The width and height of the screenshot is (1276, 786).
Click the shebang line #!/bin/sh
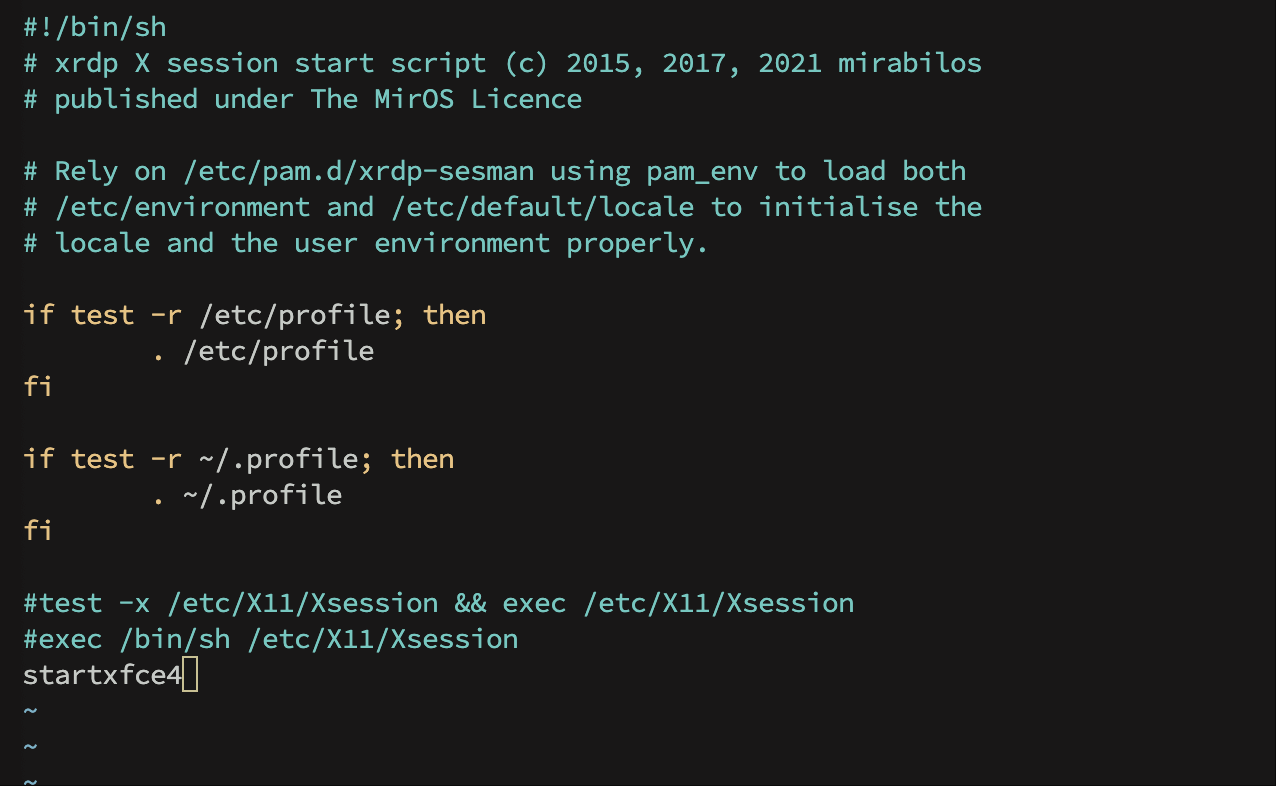pyautogui.click(x=88, y=27)
